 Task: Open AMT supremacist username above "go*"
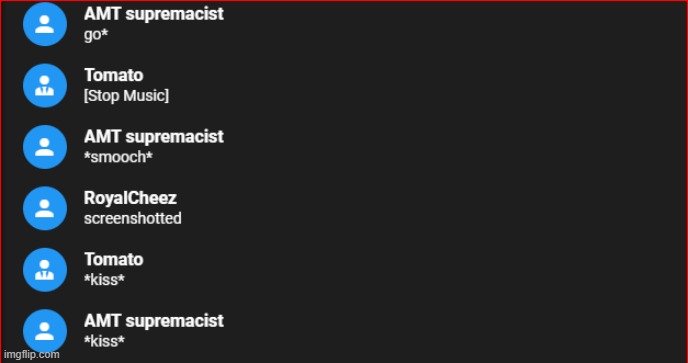tap(154, 14)
